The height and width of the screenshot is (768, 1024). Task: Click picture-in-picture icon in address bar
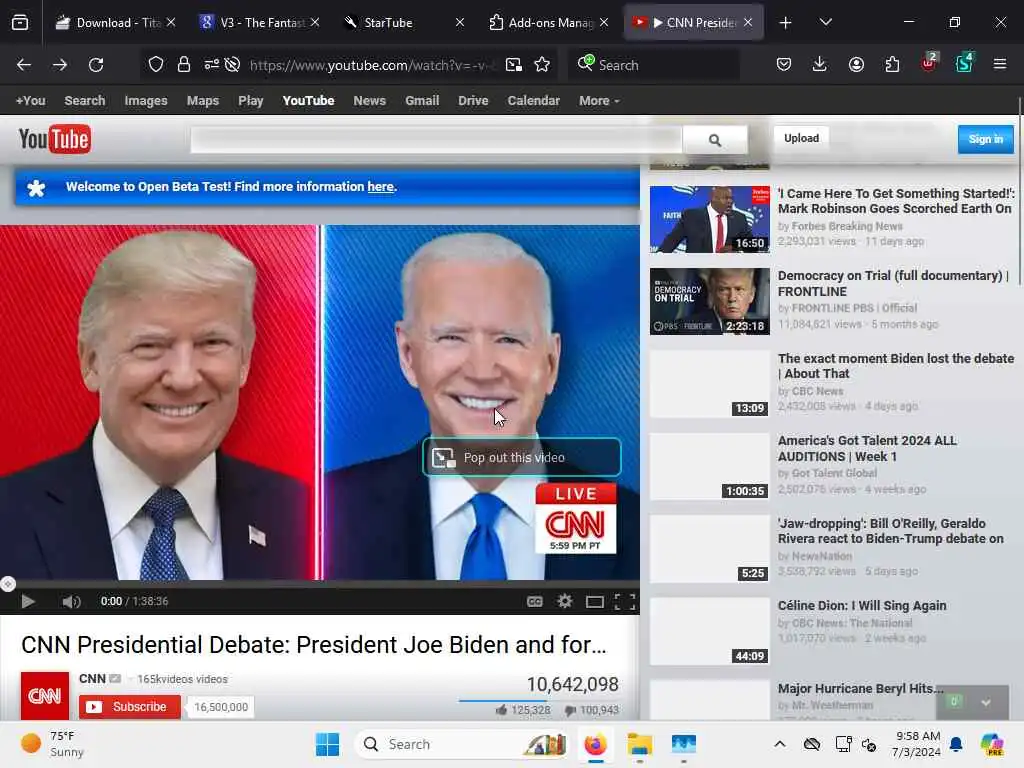point(514,65)
